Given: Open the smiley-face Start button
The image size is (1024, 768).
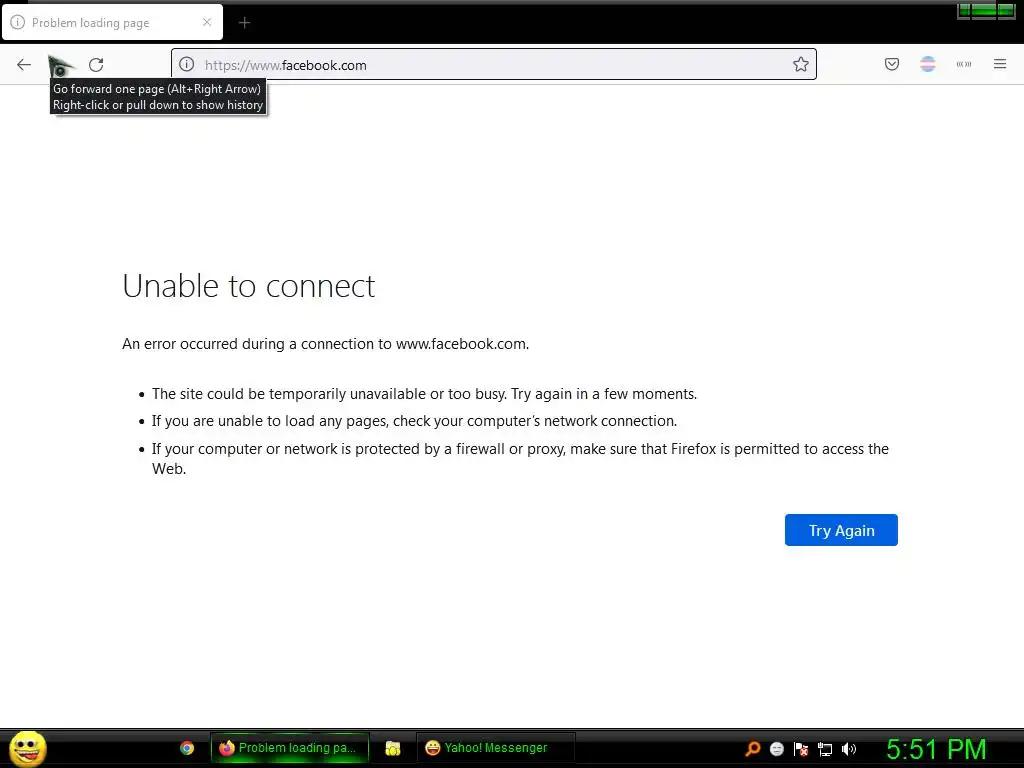Looking at the screenshot, I should 27,748.
